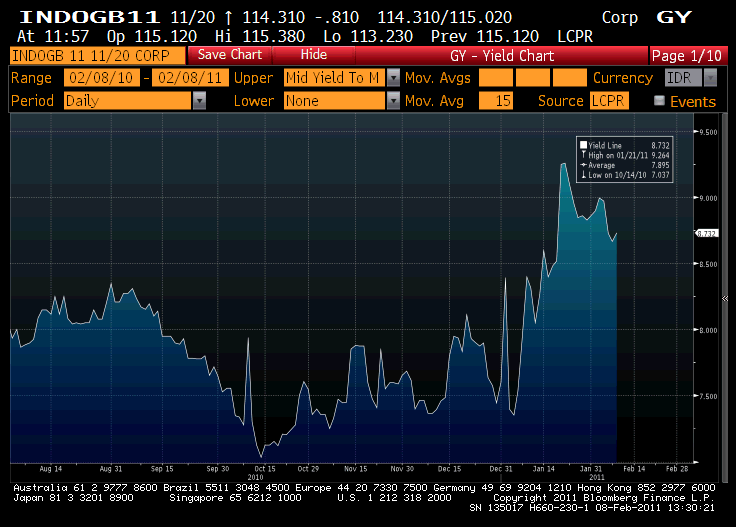Click the INDOGB 11 11/20 CORP security field
This screenshot has height=527, width=736.
(x=97, y=55)
